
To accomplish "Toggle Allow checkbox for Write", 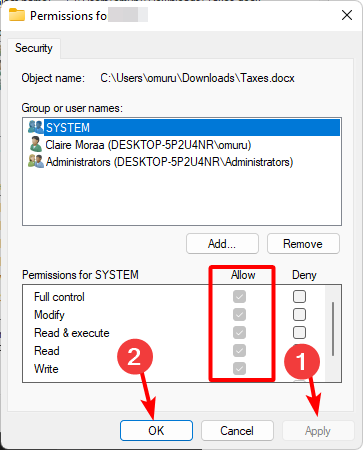I will (239, 368).
